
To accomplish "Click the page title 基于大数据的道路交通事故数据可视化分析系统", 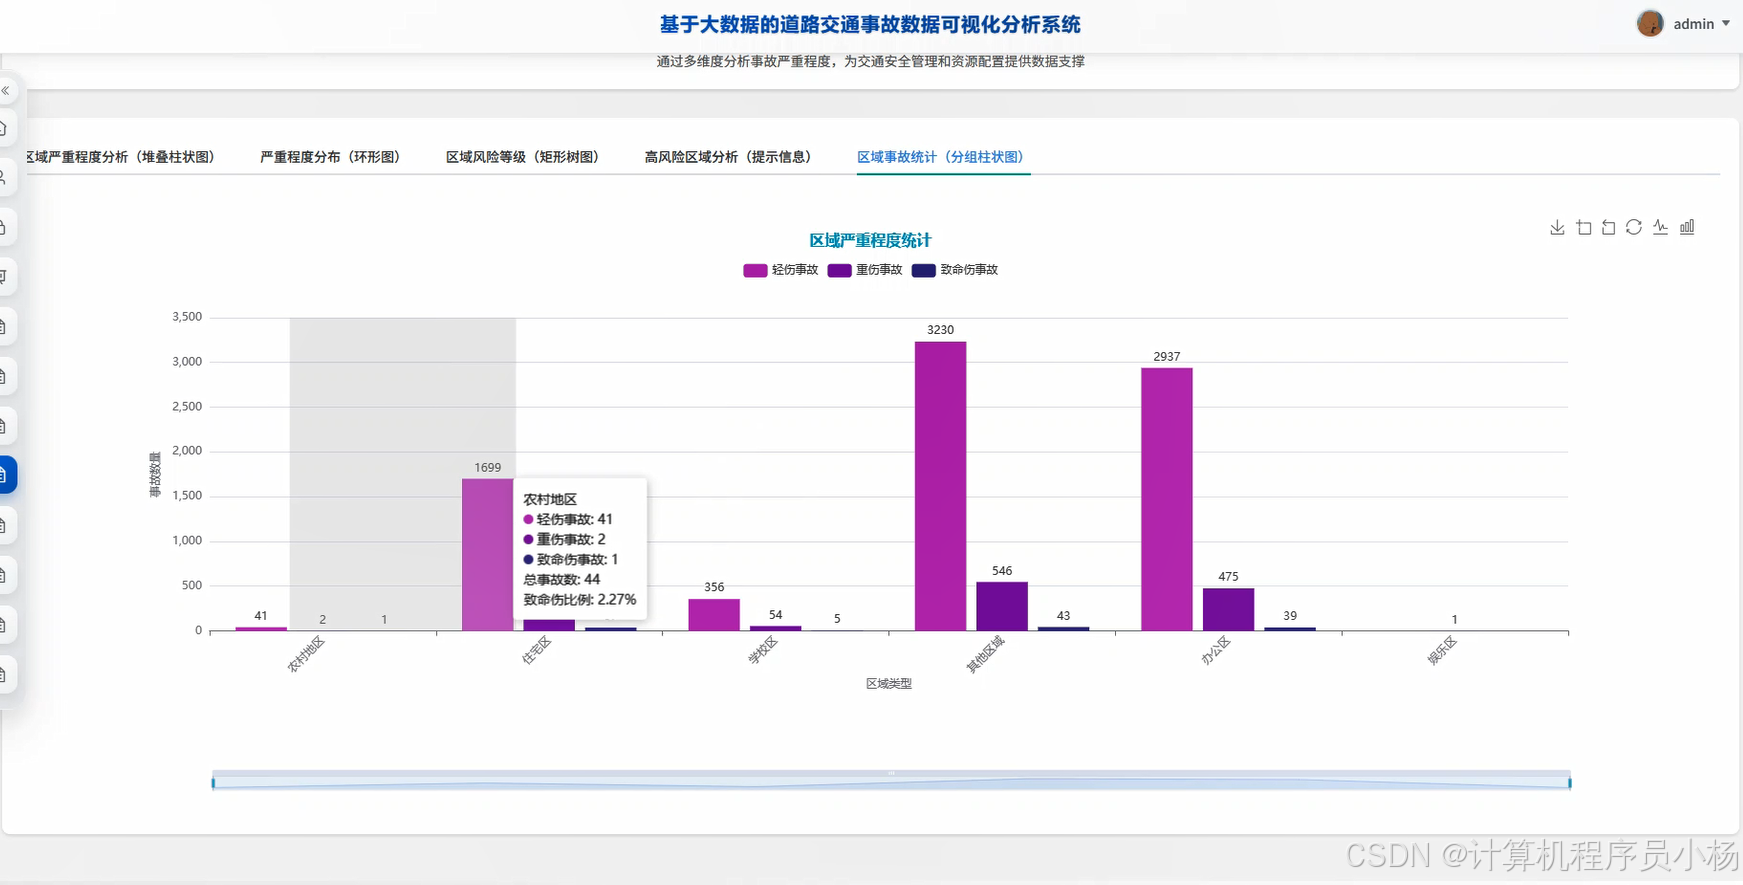I will pyautogui.click(x=870, y=24).
